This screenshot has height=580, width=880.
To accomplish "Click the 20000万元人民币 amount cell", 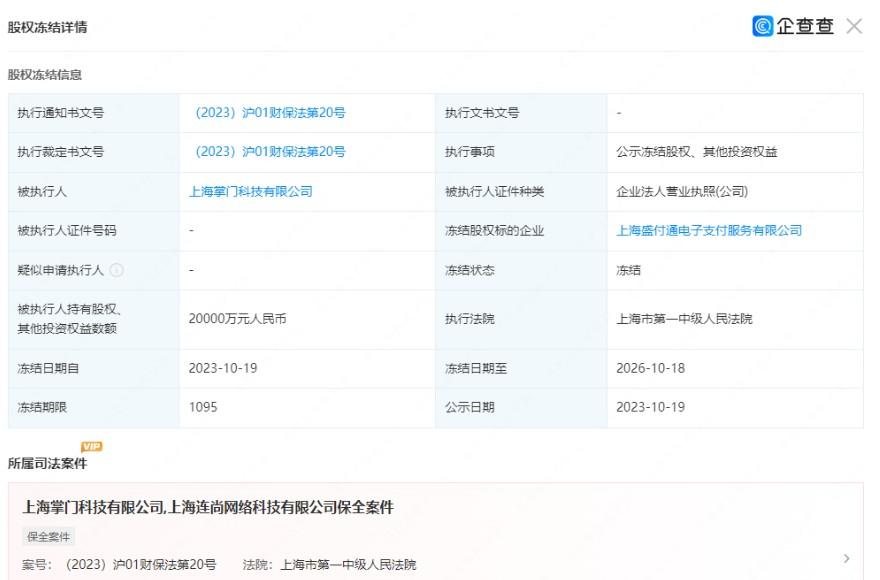I will pyautogui.click(x=237, y=319).
